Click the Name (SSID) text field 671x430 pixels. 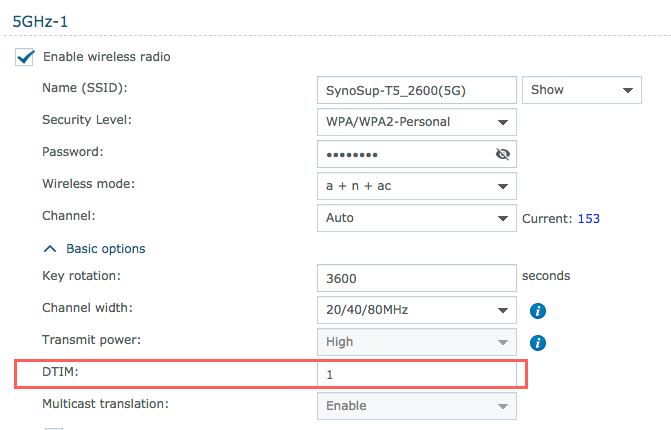click(416, 90)
